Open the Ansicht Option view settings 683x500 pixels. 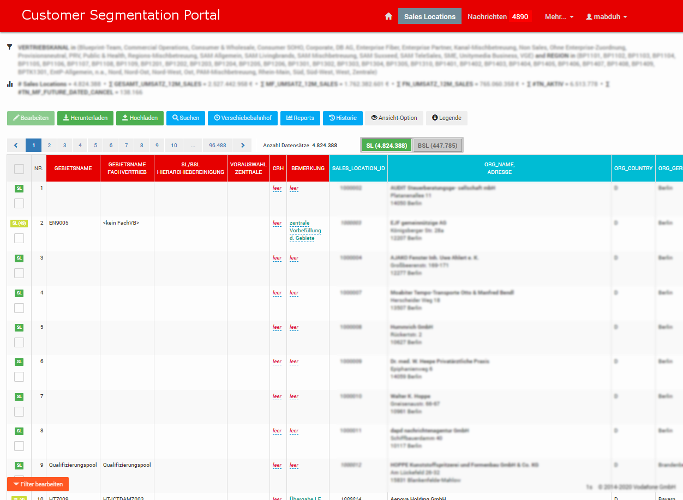pos(394,118)
